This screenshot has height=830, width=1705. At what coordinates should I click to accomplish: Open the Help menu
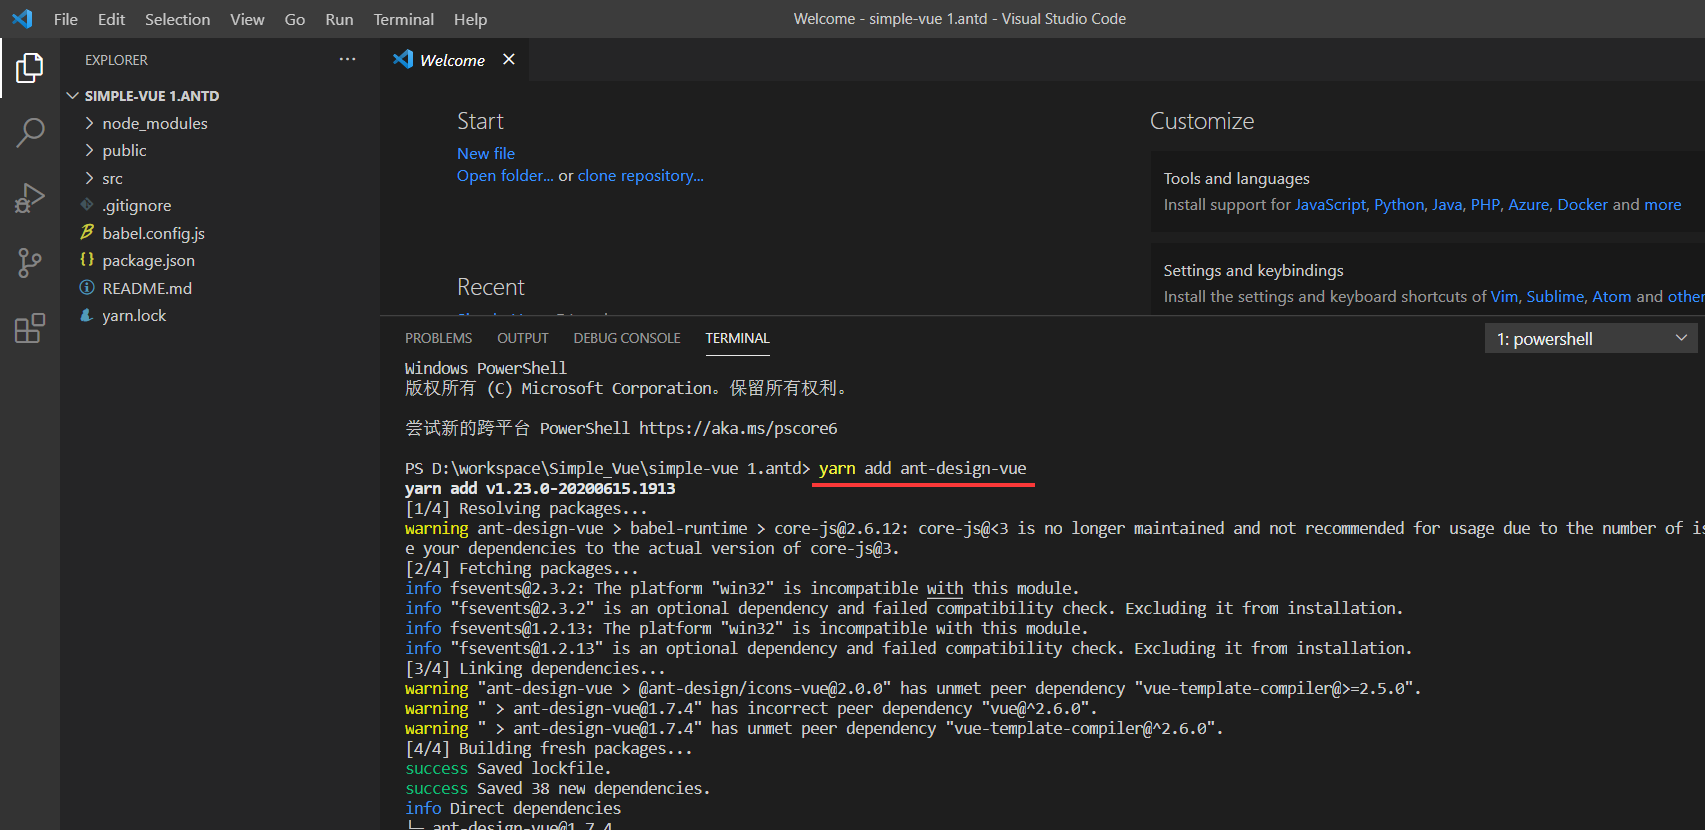[470, 19]
